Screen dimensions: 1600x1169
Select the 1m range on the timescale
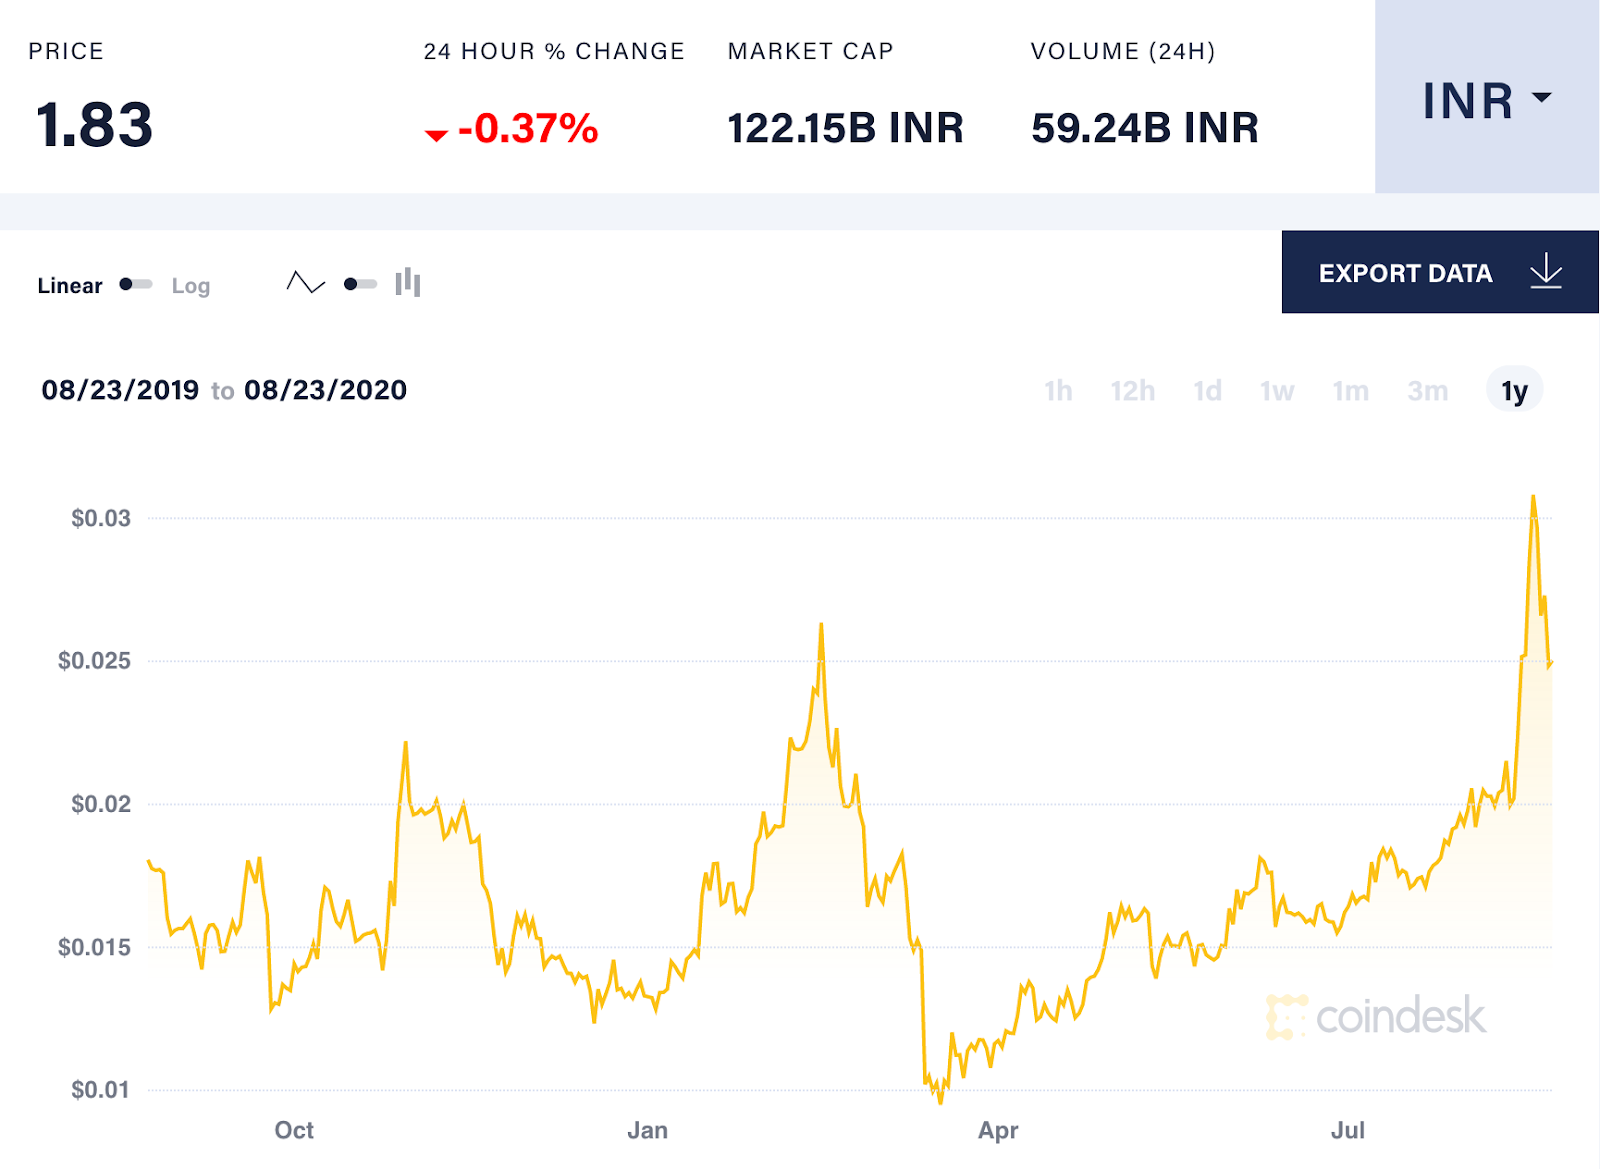(1350, 392)
